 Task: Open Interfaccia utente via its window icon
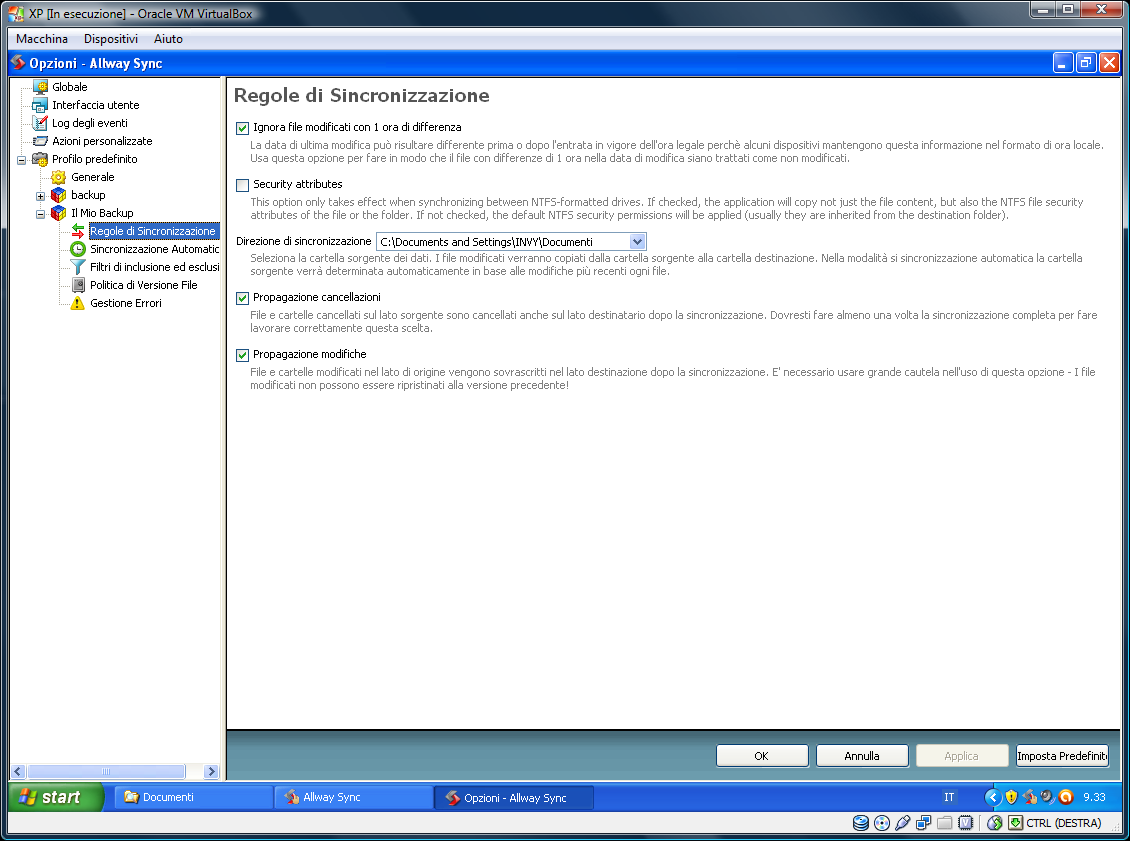40,105
